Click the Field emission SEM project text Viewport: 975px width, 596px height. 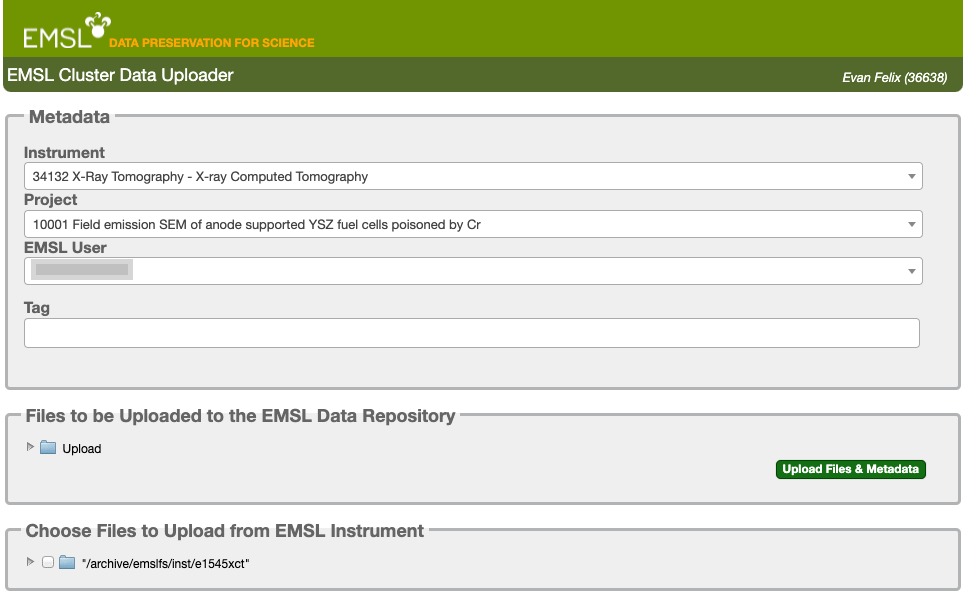coord(257,225)
